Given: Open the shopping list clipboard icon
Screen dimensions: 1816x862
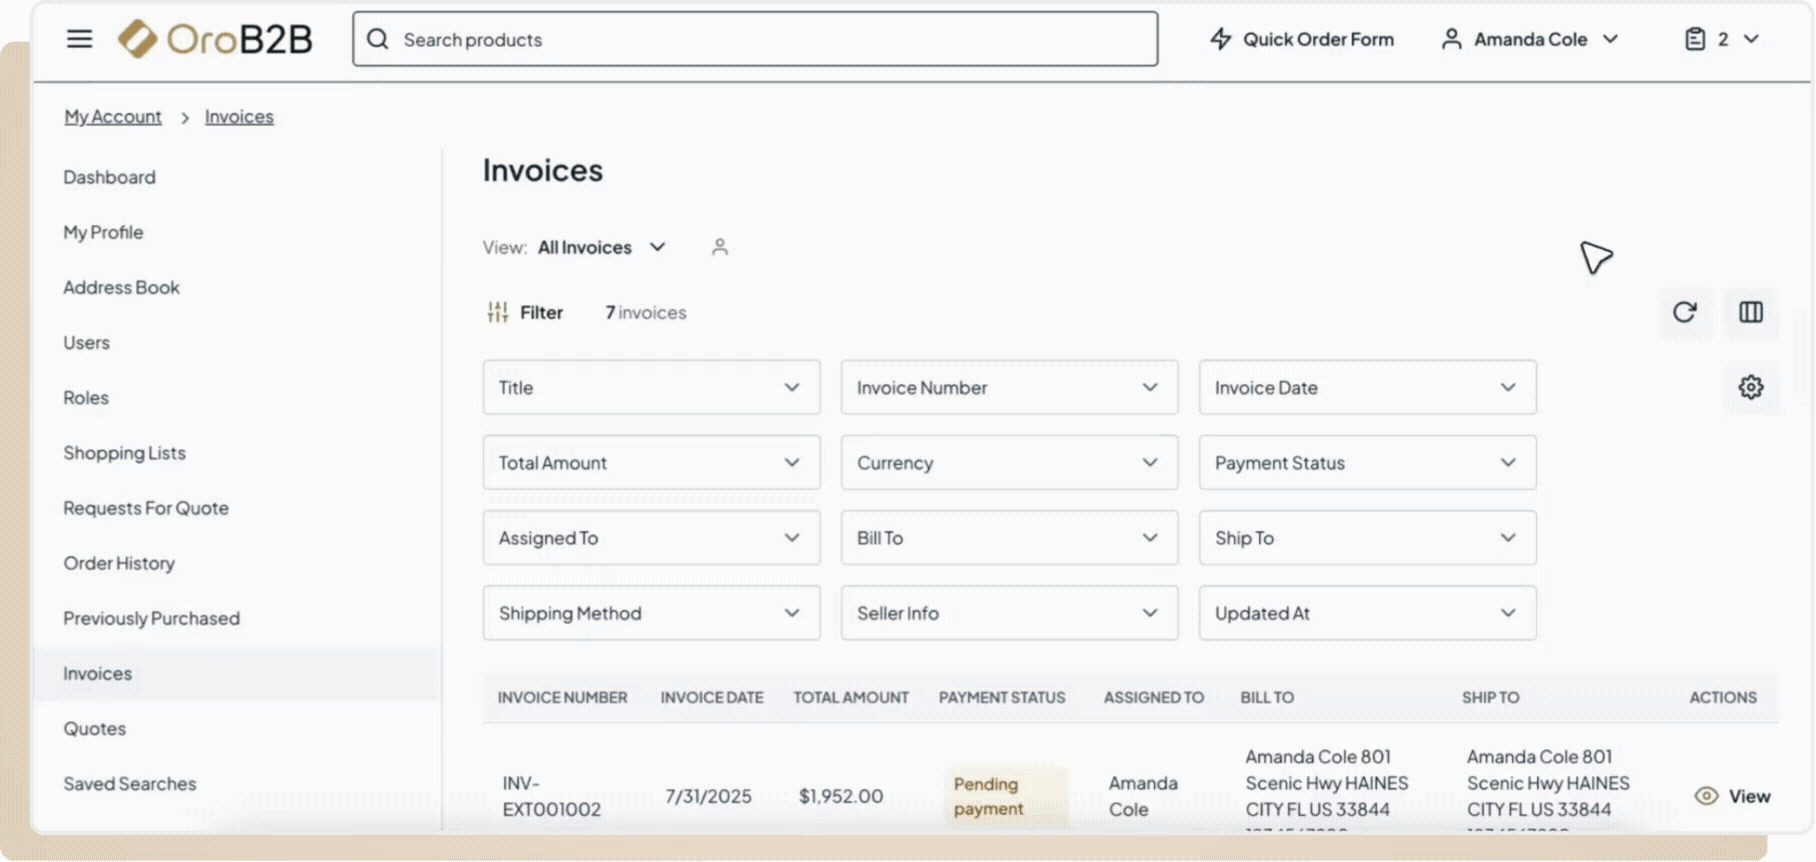Looking at the screenshot, I should (x=1695, y=39).
